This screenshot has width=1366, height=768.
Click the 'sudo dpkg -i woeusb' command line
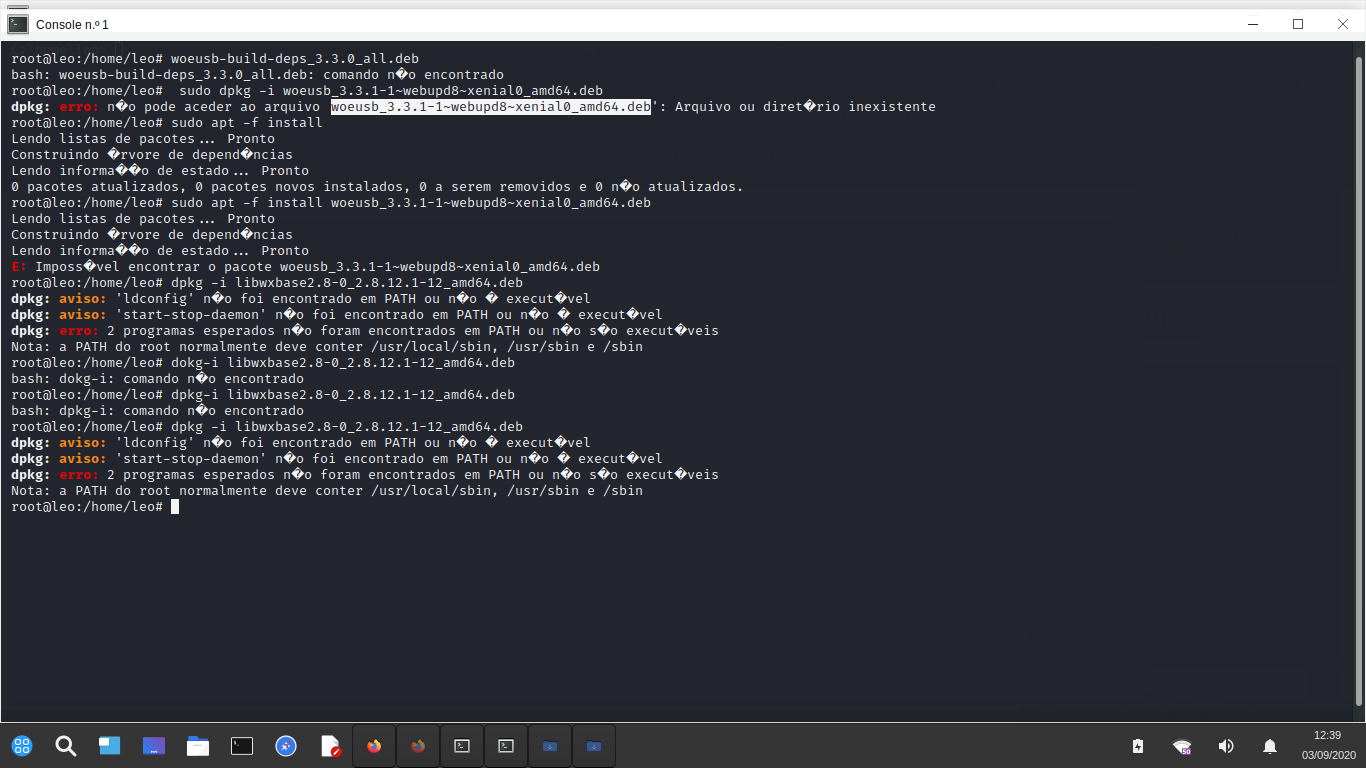[x=307, y=91]
